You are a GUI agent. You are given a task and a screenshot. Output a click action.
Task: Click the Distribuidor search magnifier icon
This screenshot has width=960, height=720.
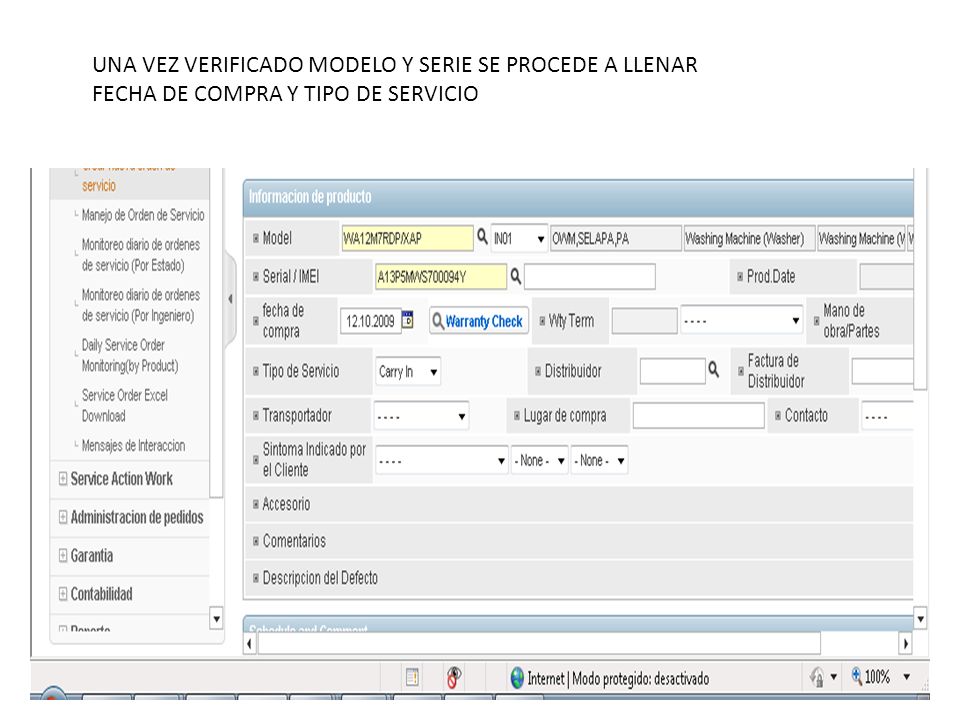click(x=714, y=369)
